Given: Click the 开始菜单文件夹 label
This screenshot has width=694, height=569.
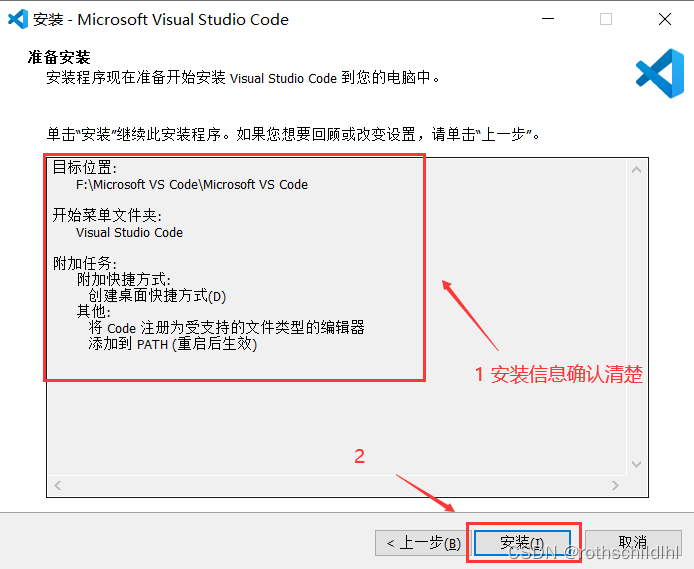Looking at the screenshot, I should [107, 215].
